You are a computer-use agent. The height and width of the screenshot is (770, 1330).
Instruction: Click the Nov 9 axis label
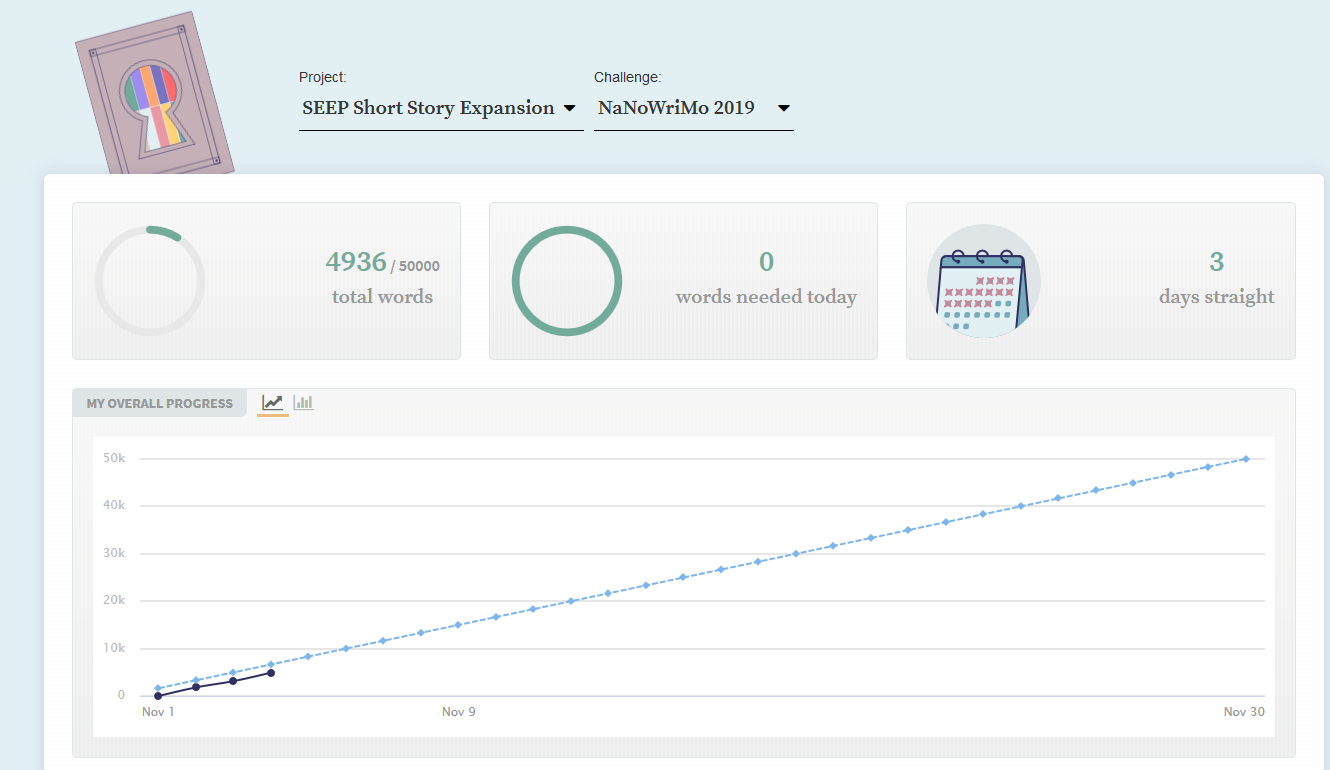(459, 712)
